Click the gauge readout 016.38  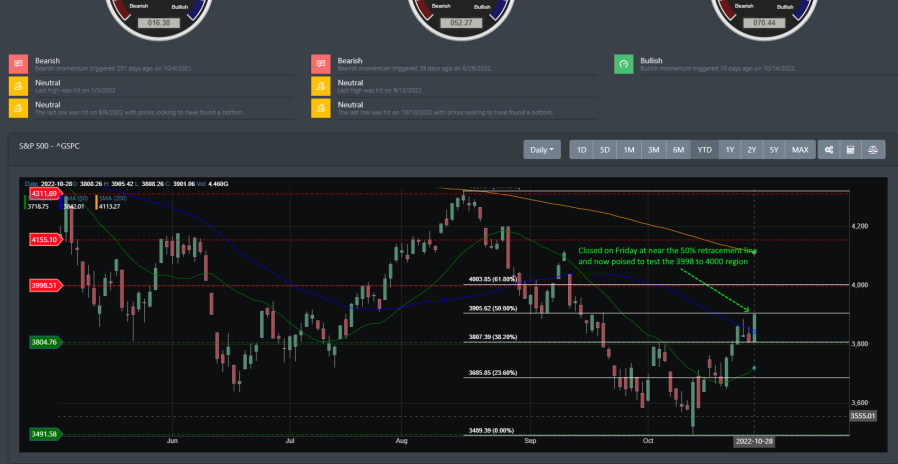[159, 23]
